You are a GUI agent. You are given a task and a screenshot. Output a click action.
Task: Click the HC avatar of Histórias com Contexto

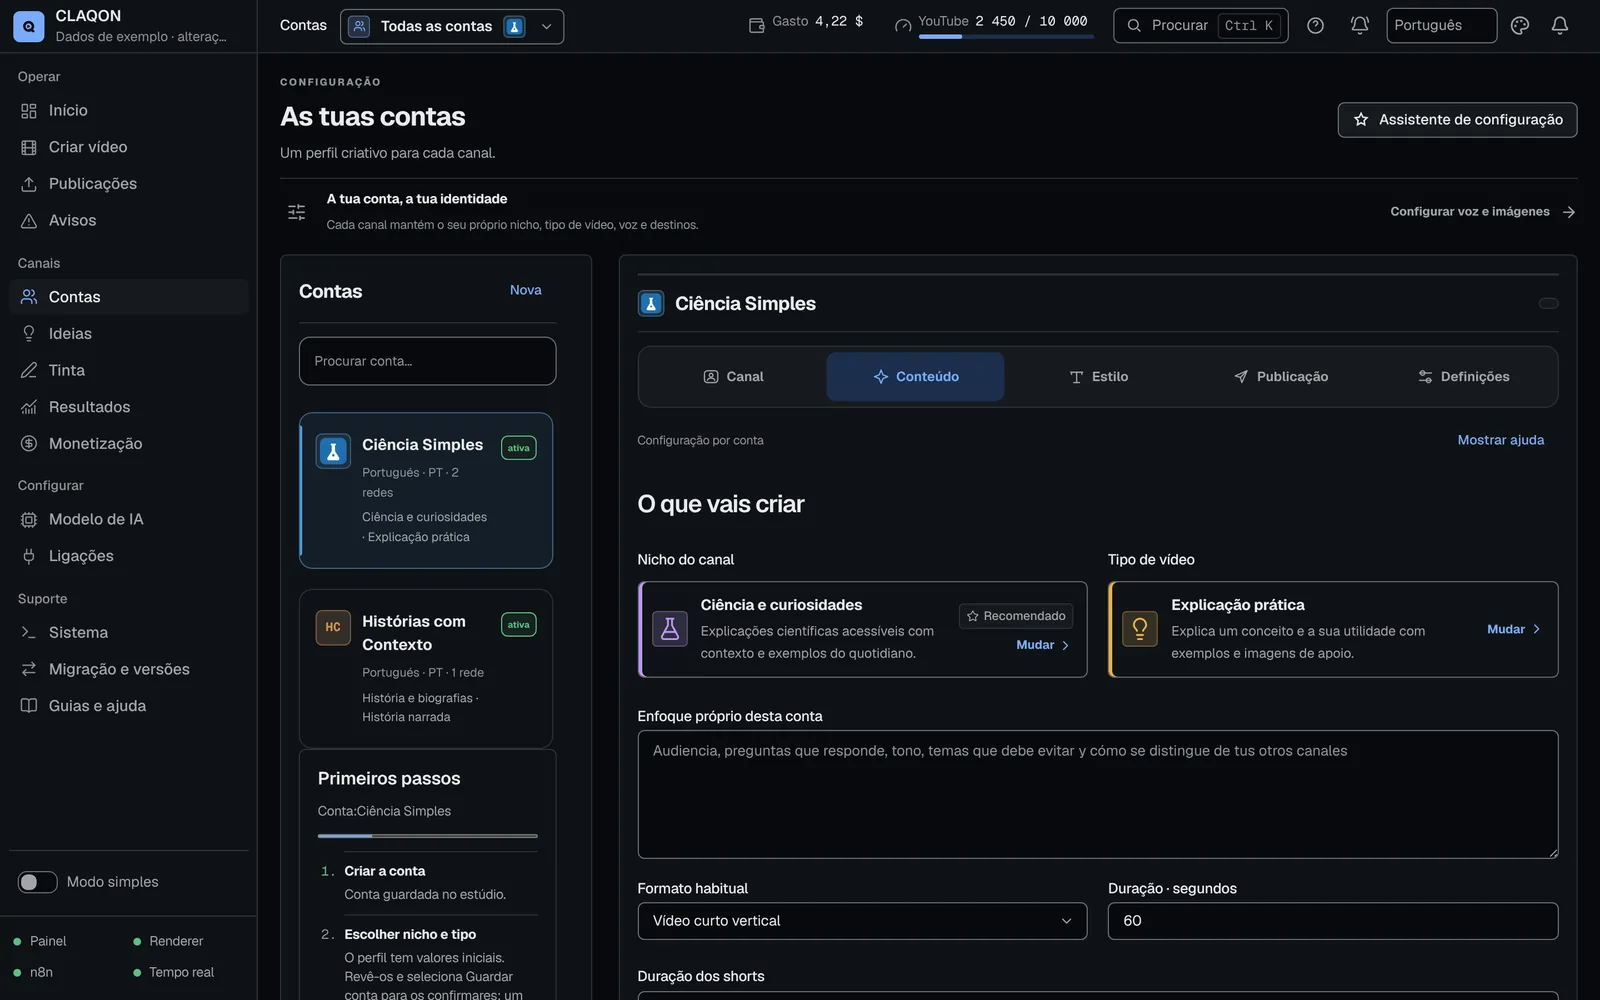(333, 627)
